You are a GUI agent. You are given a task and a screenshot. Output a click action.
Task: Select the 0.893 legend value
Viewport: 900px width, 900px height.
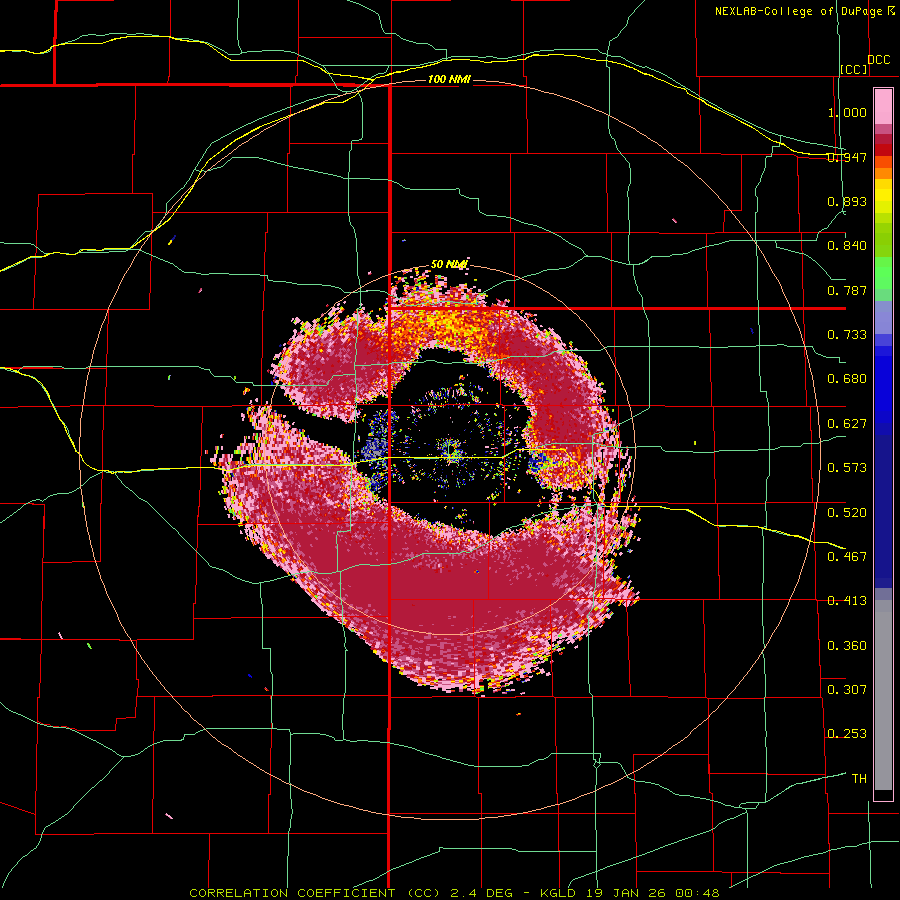point(847,201)
